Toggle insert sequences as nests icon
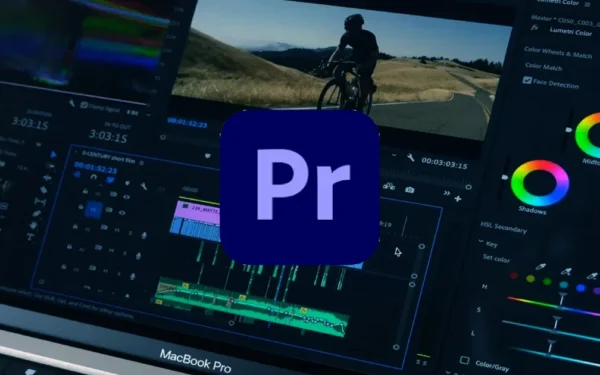The width and height of the screenshot is (600, 375). point(77,174)
